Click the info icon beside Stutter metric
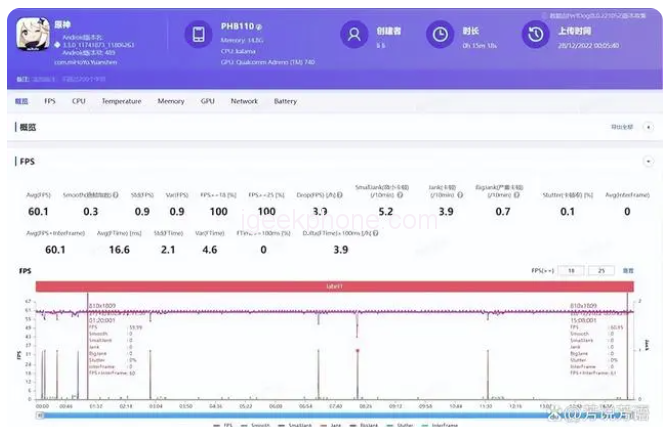This screenshot has height=427, width=664. [591, 195]
